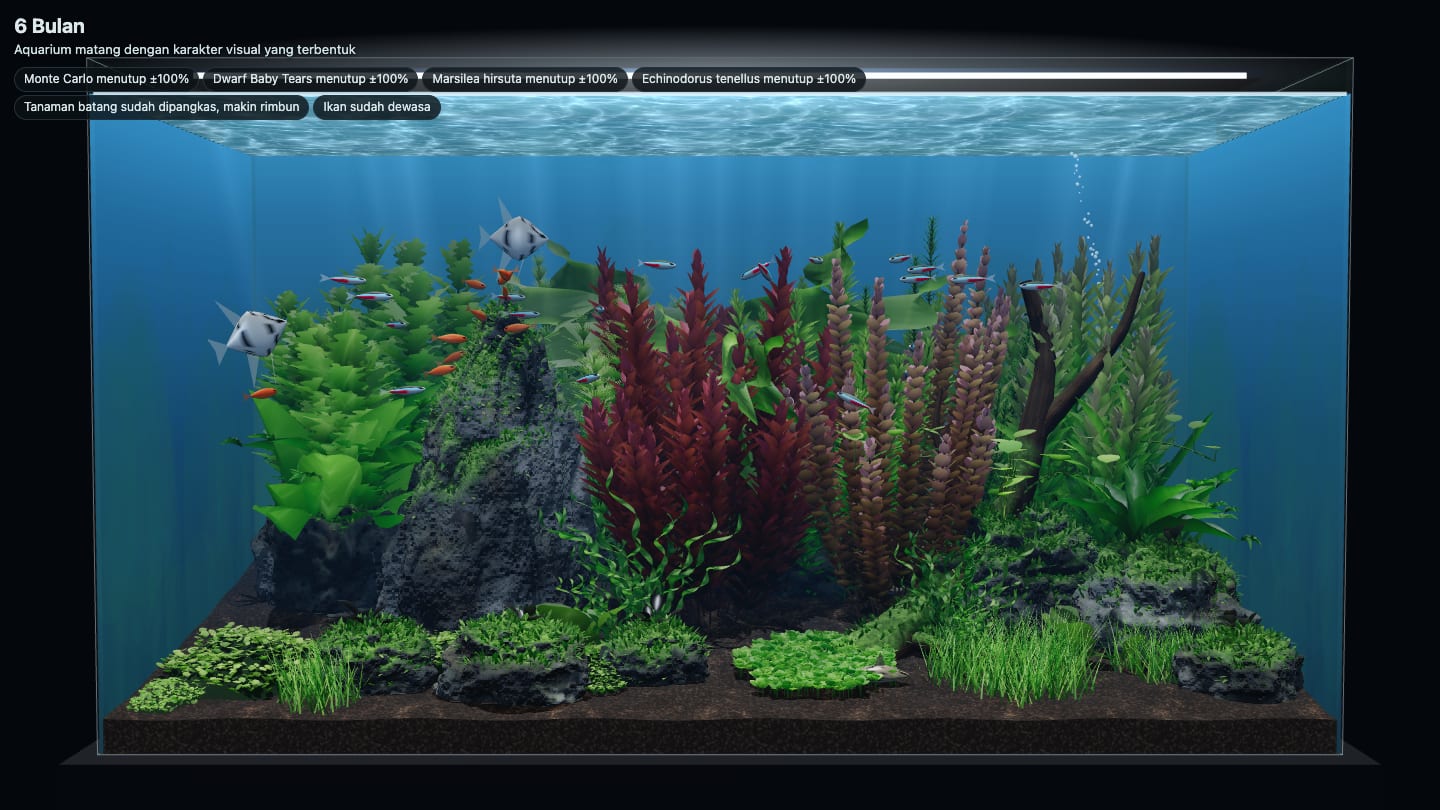1440x810 pixels.
Task: Click the "Marsilea hirsuta menutup ±100%" chip
Action: point(525,79)
